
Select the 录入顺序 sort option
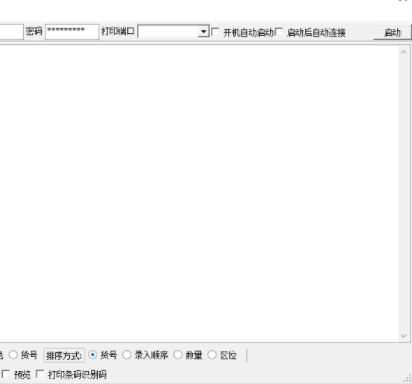[x=127, y=355]
